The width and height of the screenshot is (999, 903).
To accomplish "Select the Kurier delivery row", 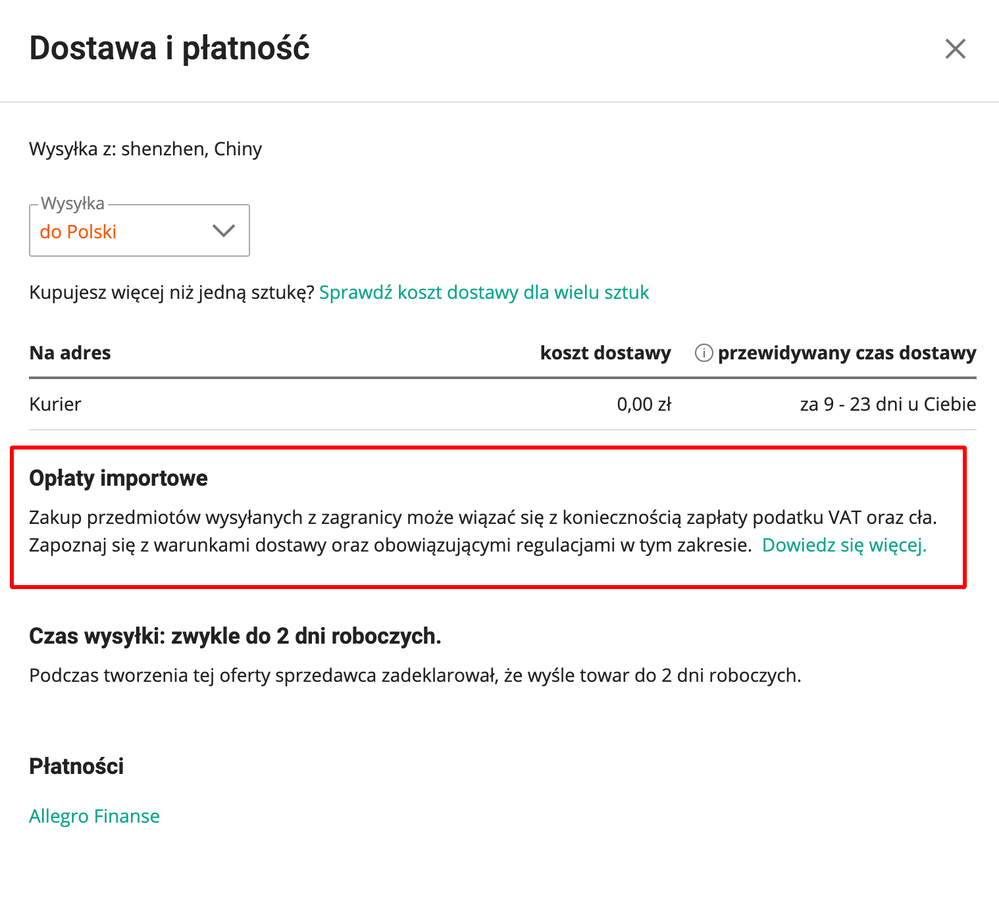I will 503,404.
